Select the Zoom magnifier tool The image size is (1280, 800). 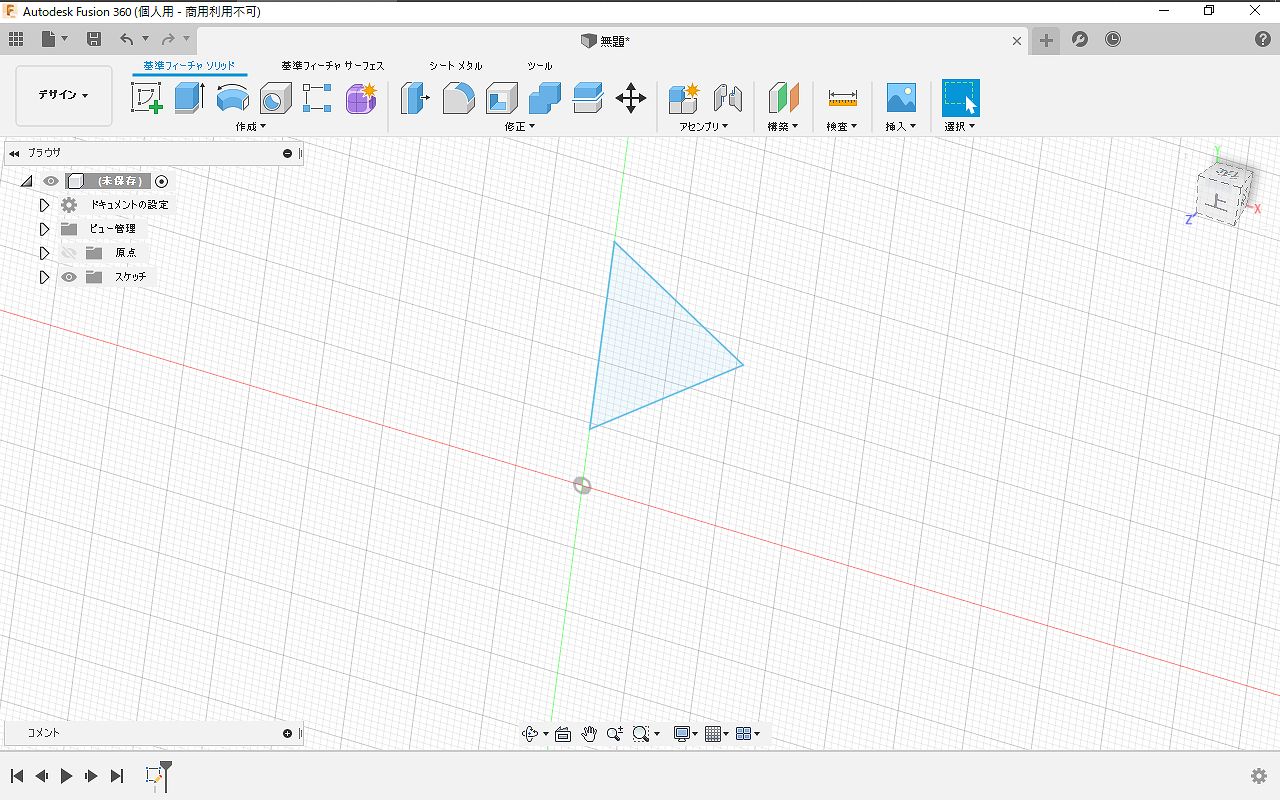[615, 734]
